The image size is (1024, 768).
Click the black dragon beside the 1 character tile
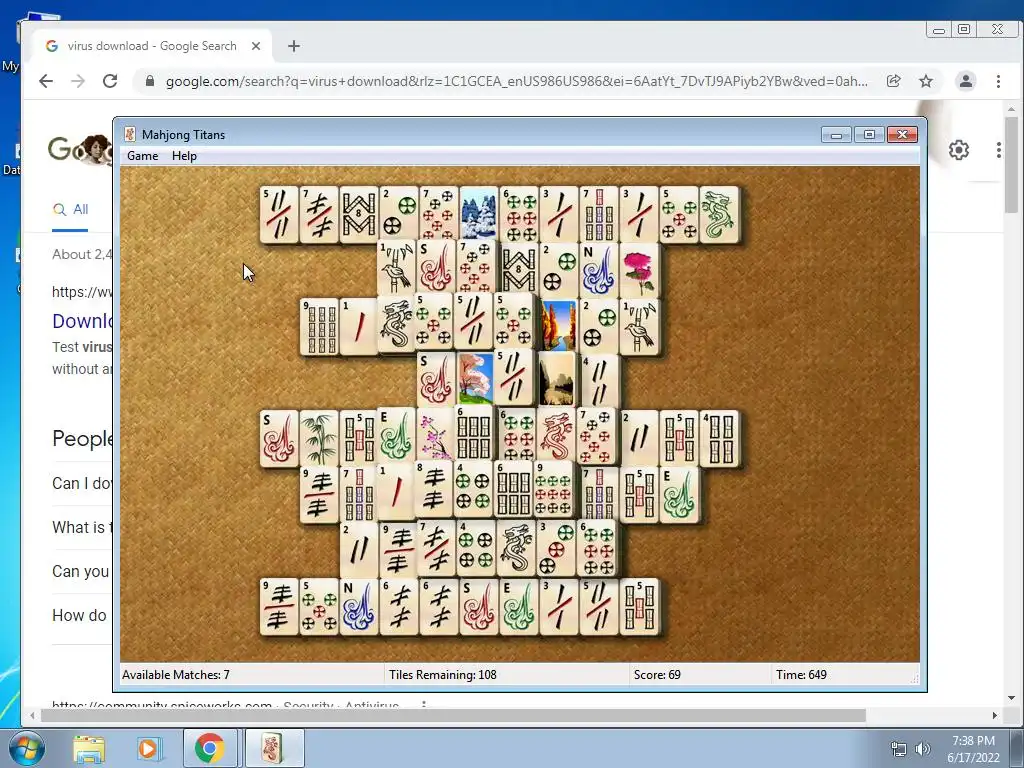(x=396, y=324)
